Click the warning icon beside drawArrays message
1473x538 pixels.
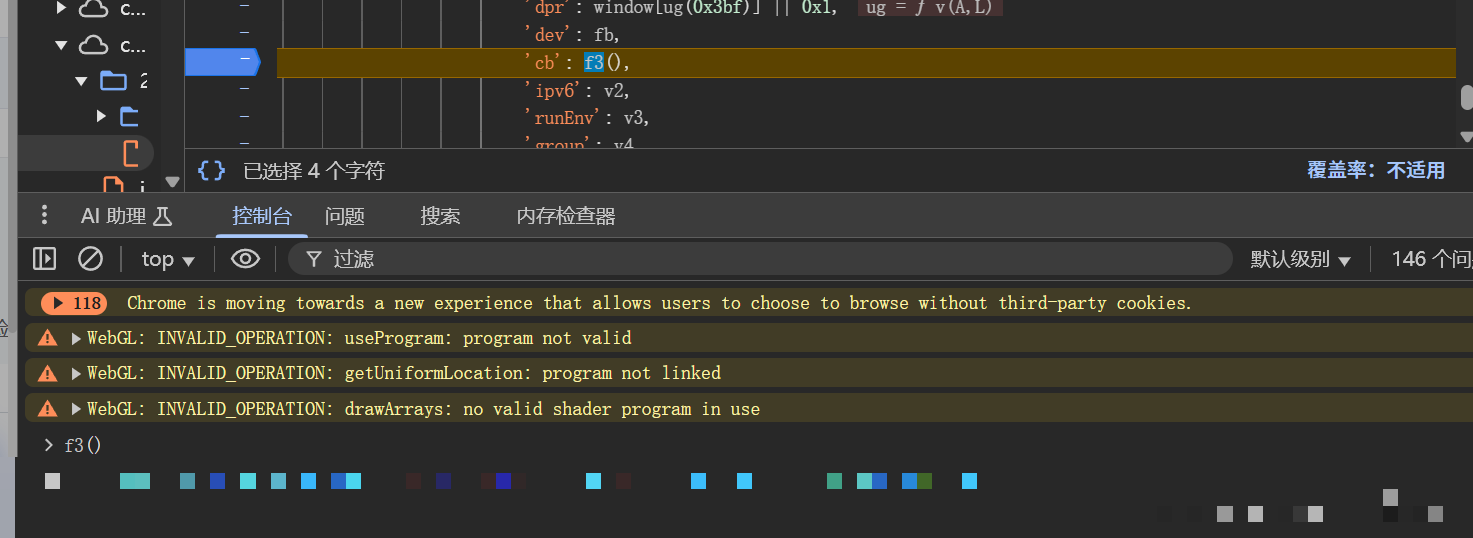click(47, 408)
